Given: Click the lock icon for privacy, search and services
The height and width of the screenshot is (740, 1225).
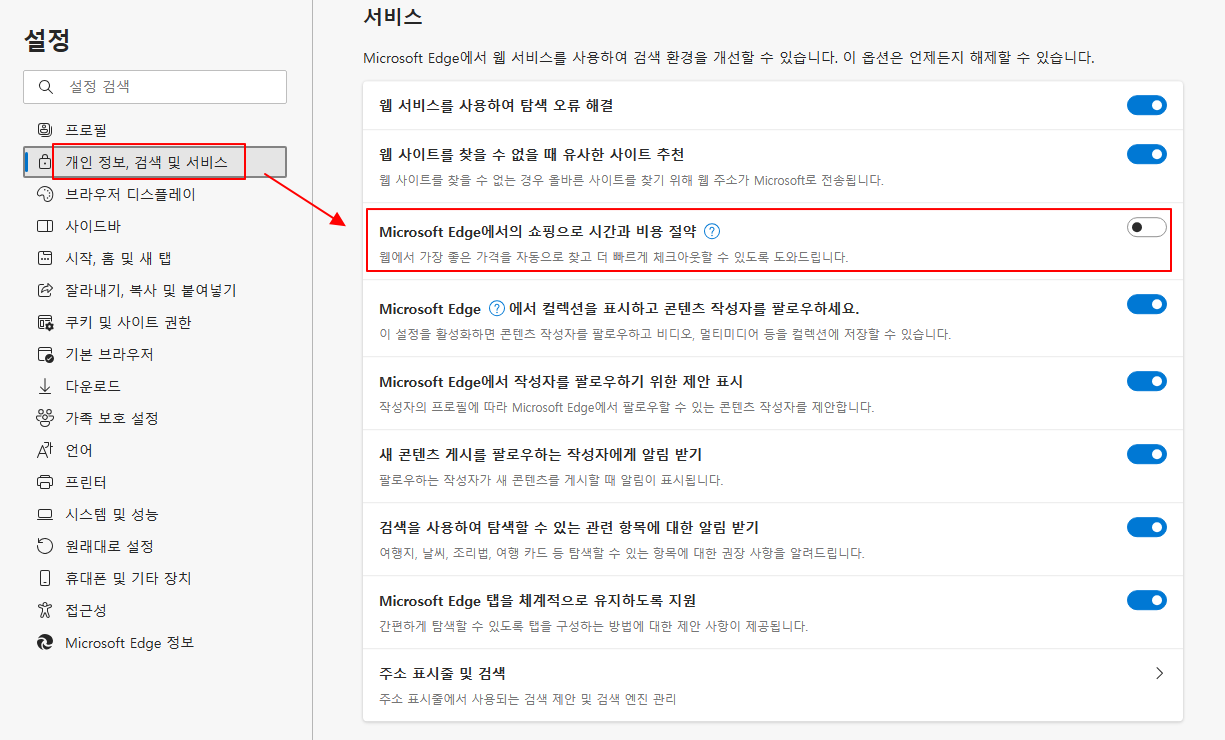Looking at the screenshot, I should click(44, 162).
